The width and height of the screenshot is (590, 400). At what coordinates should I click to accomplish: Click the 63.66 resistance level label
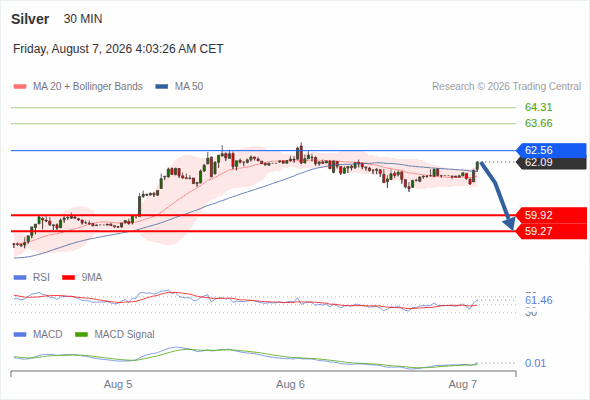tap(538, 123)
